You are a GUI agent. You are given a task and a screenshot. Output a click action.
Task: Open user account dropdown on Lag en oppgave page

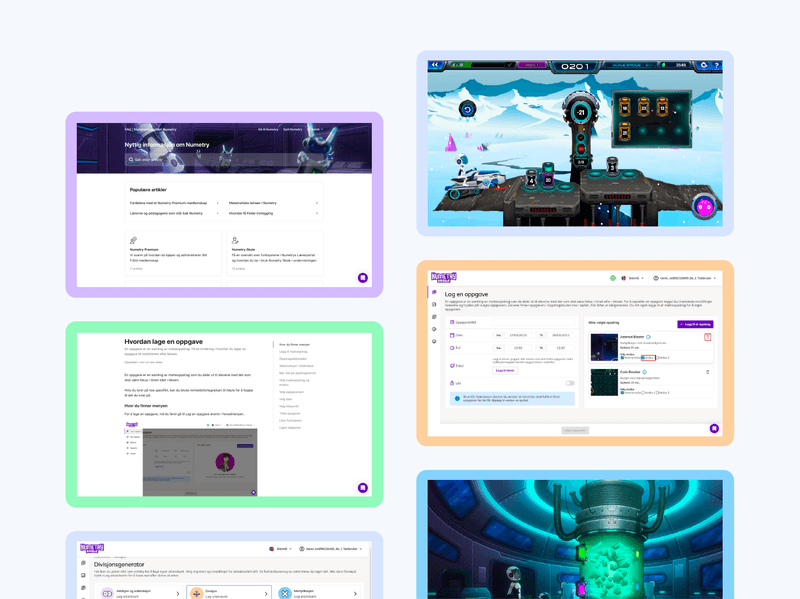(685, 278)
